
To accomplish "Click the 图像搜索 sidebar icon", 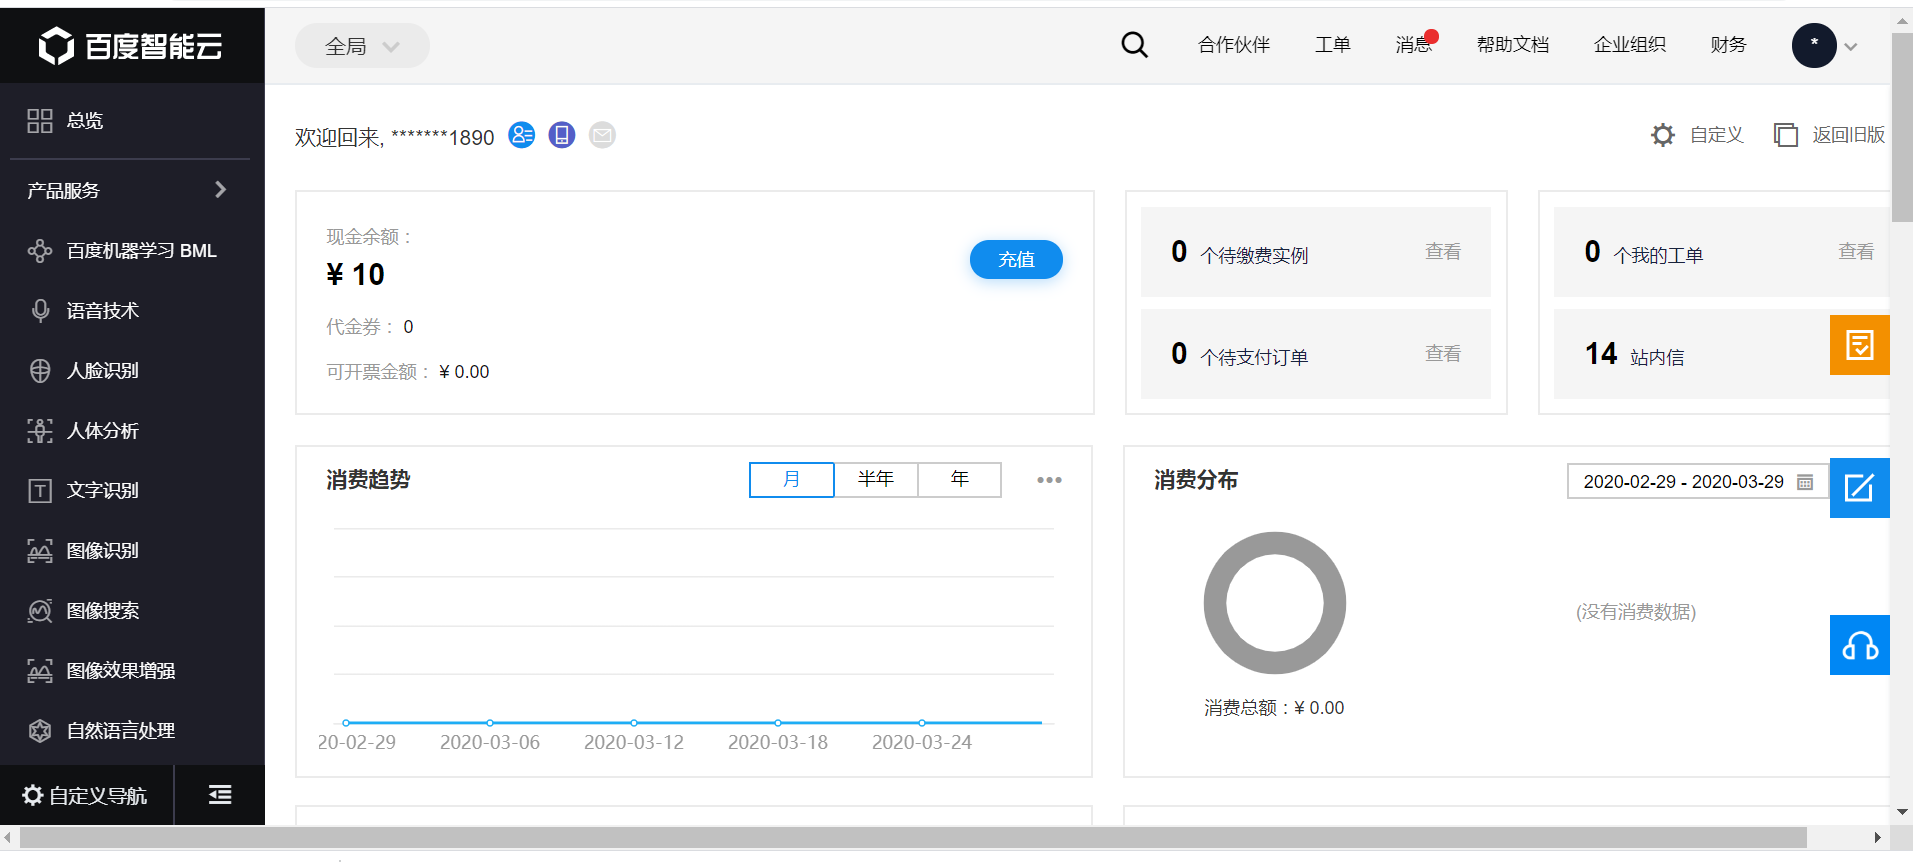I will click(40, 611).
